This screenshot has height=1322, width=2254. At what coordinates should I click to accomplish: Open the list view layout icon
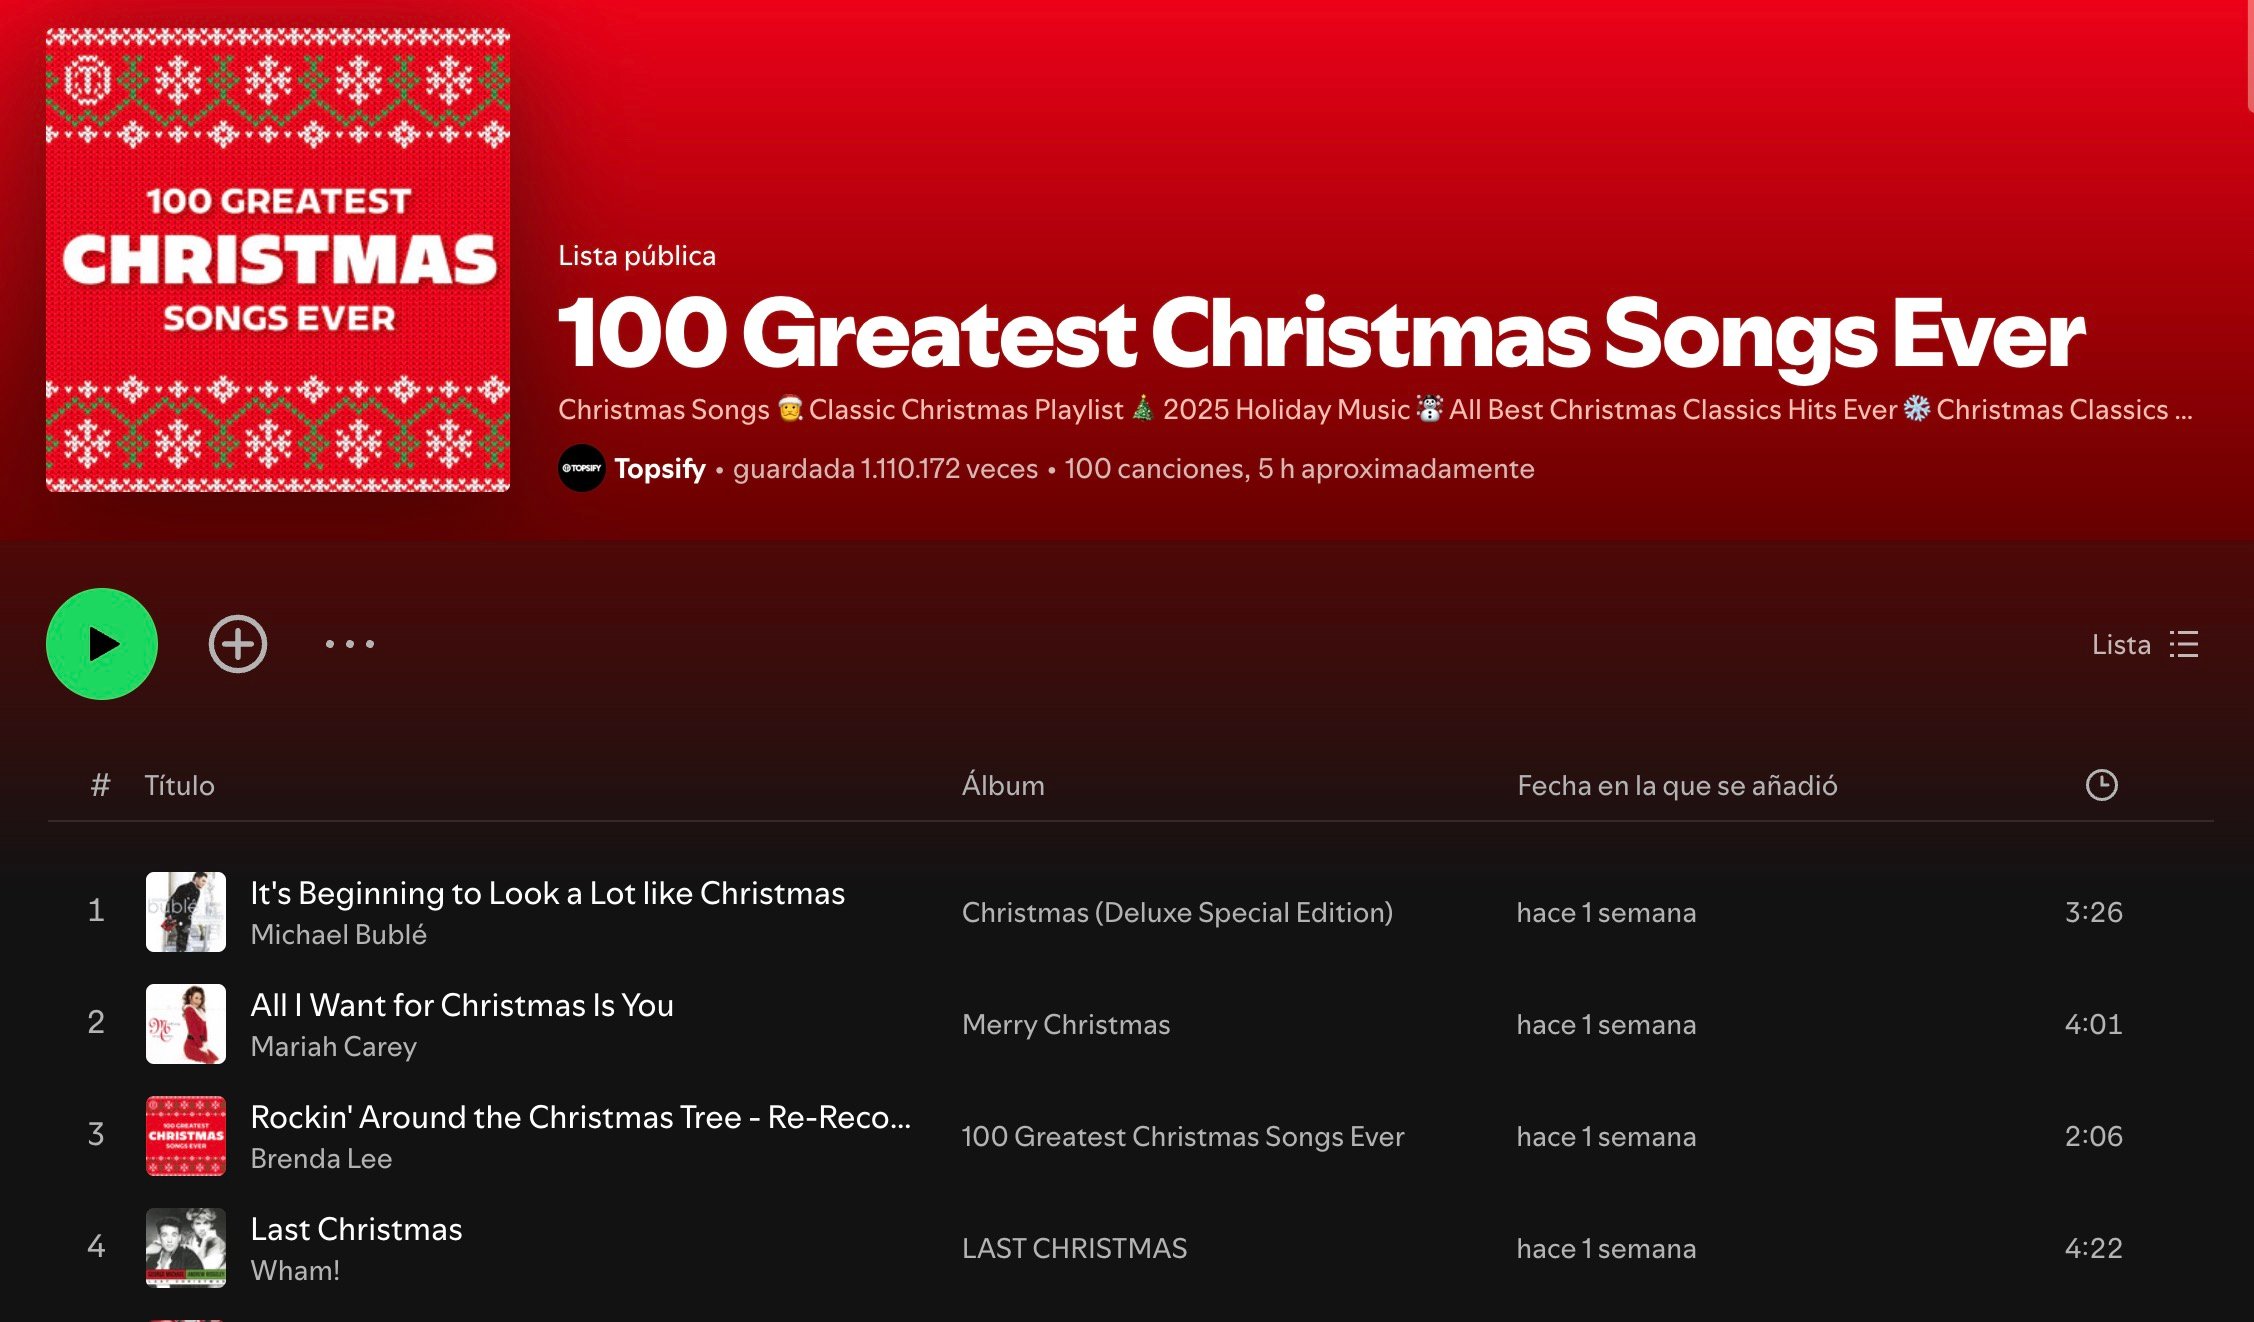2186,644
